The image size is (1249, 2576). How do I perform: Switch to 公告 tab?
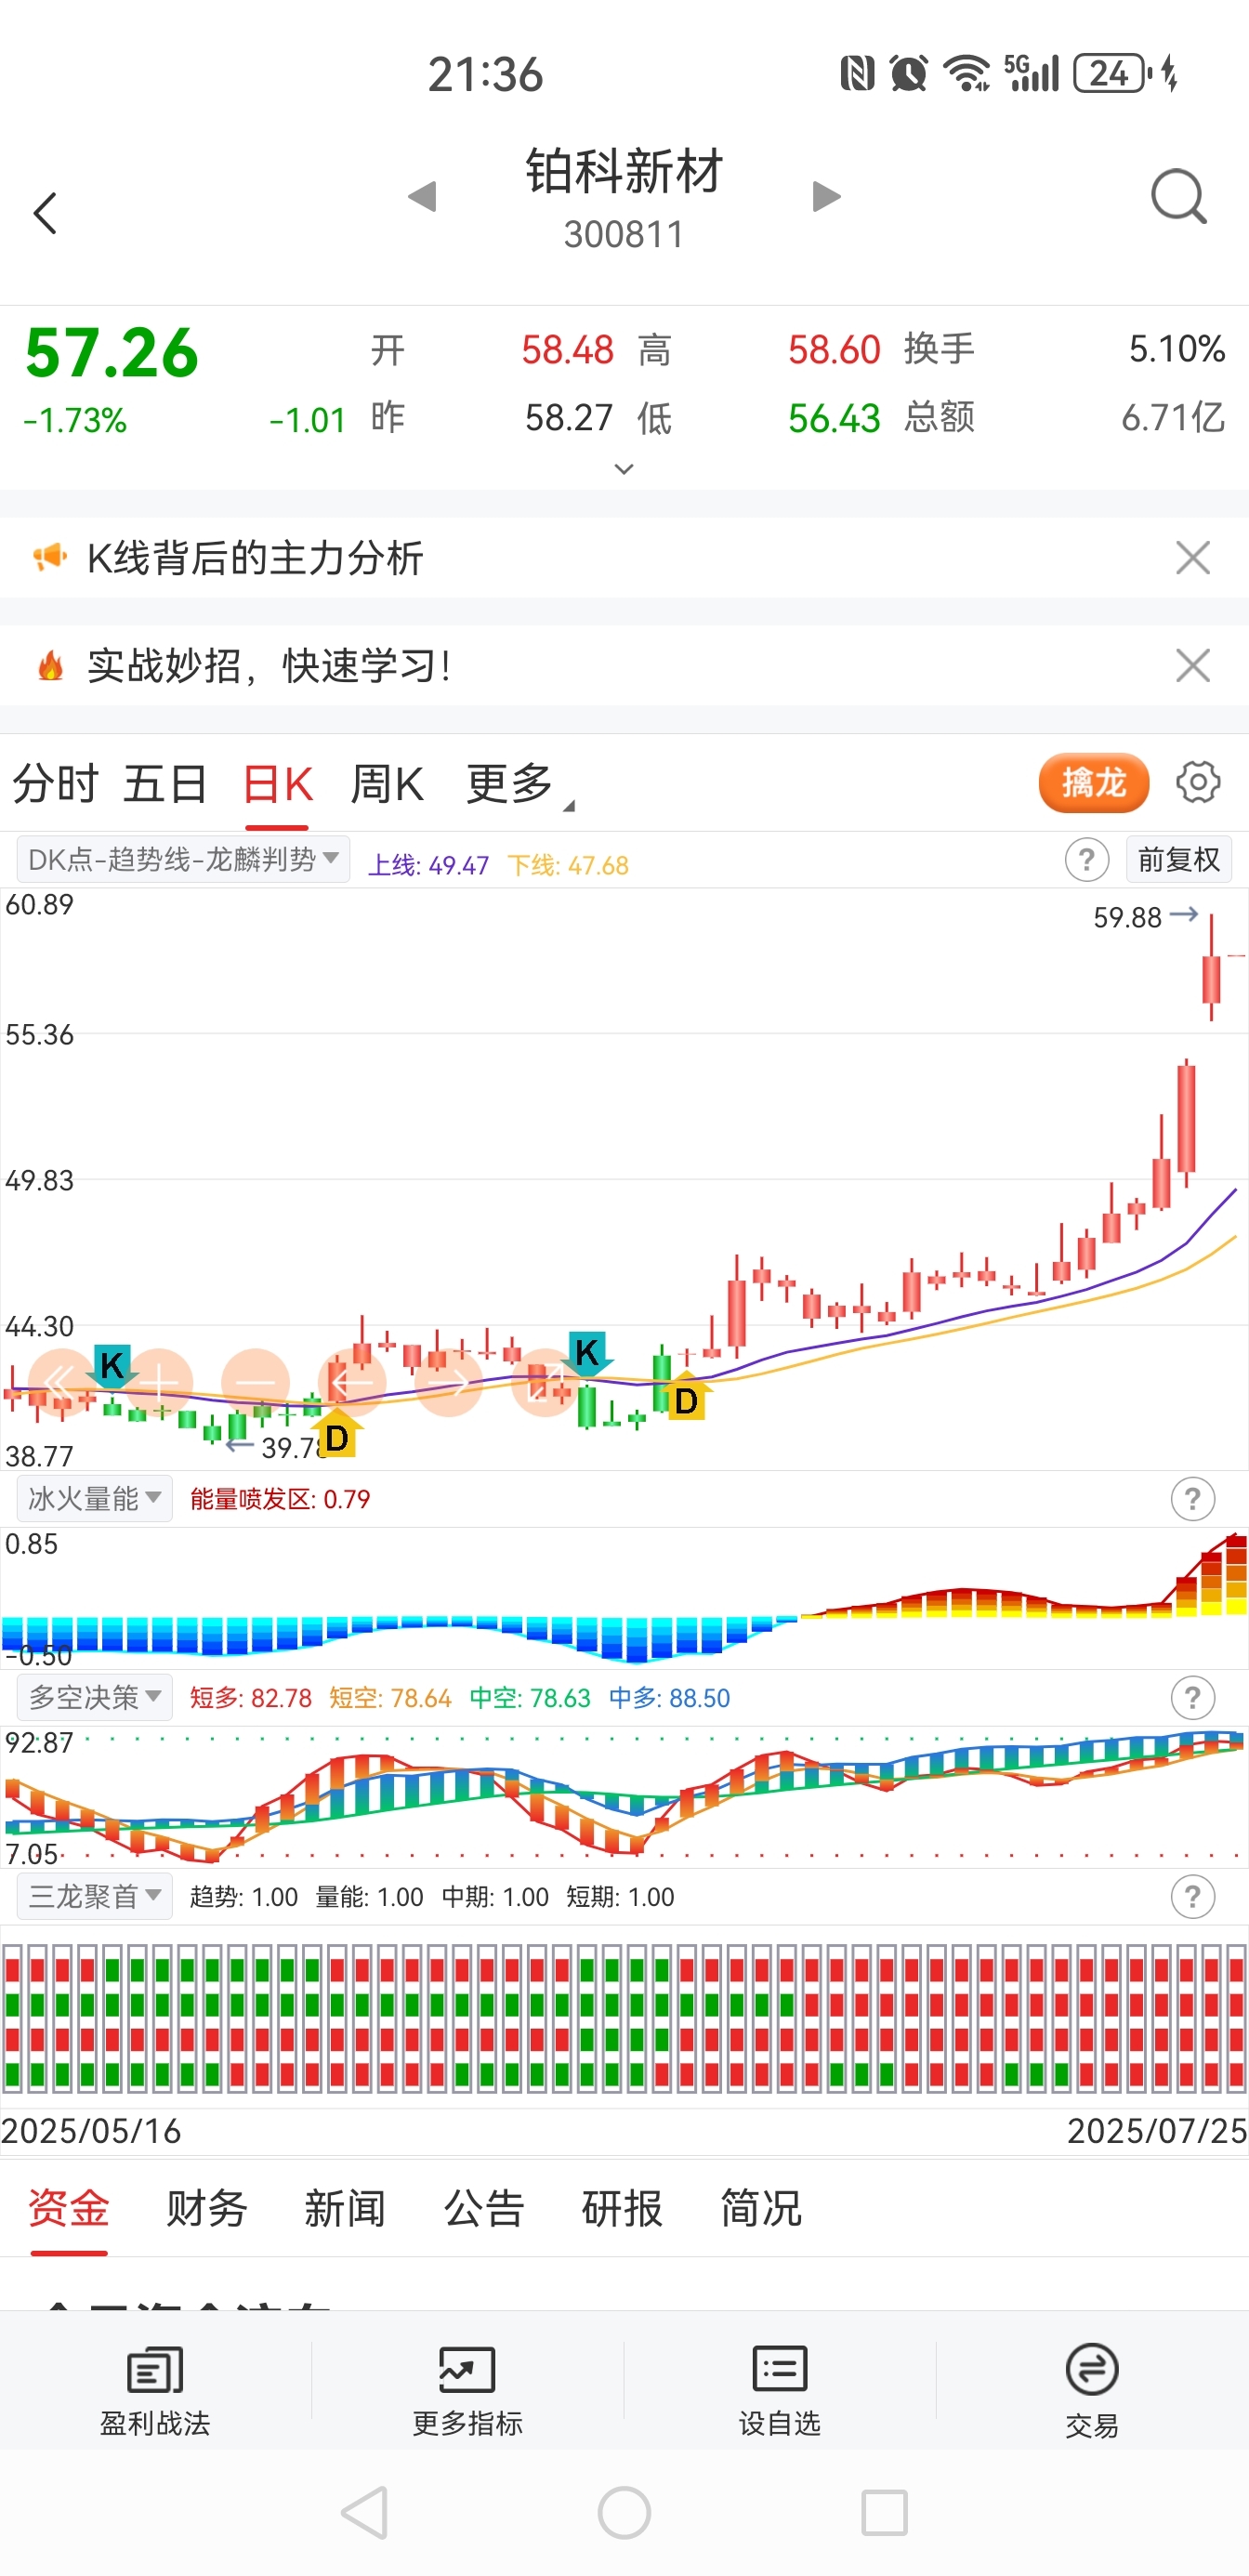tap(484, 2209)
